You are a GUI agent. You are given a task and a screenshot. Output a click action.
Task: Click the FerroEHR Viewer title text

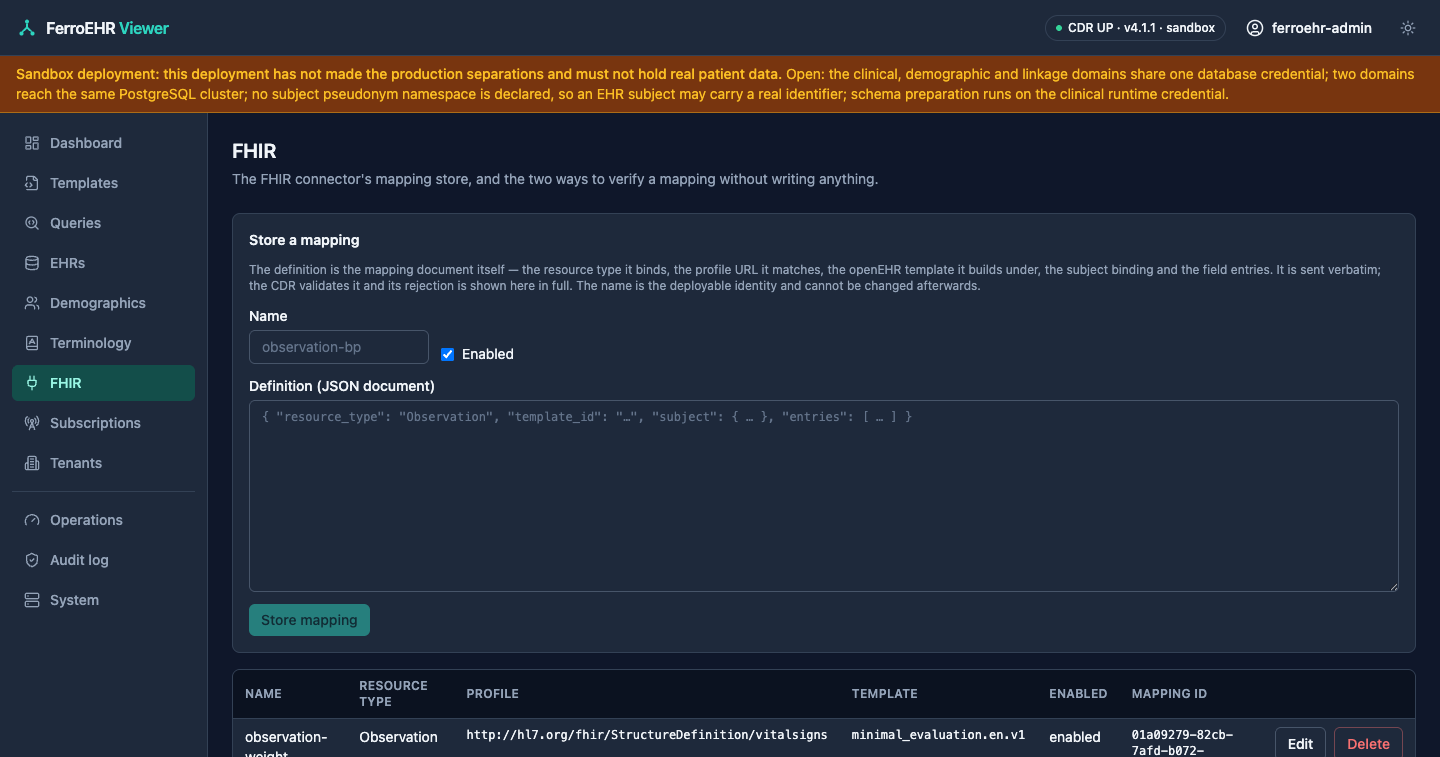pos(107,28)
